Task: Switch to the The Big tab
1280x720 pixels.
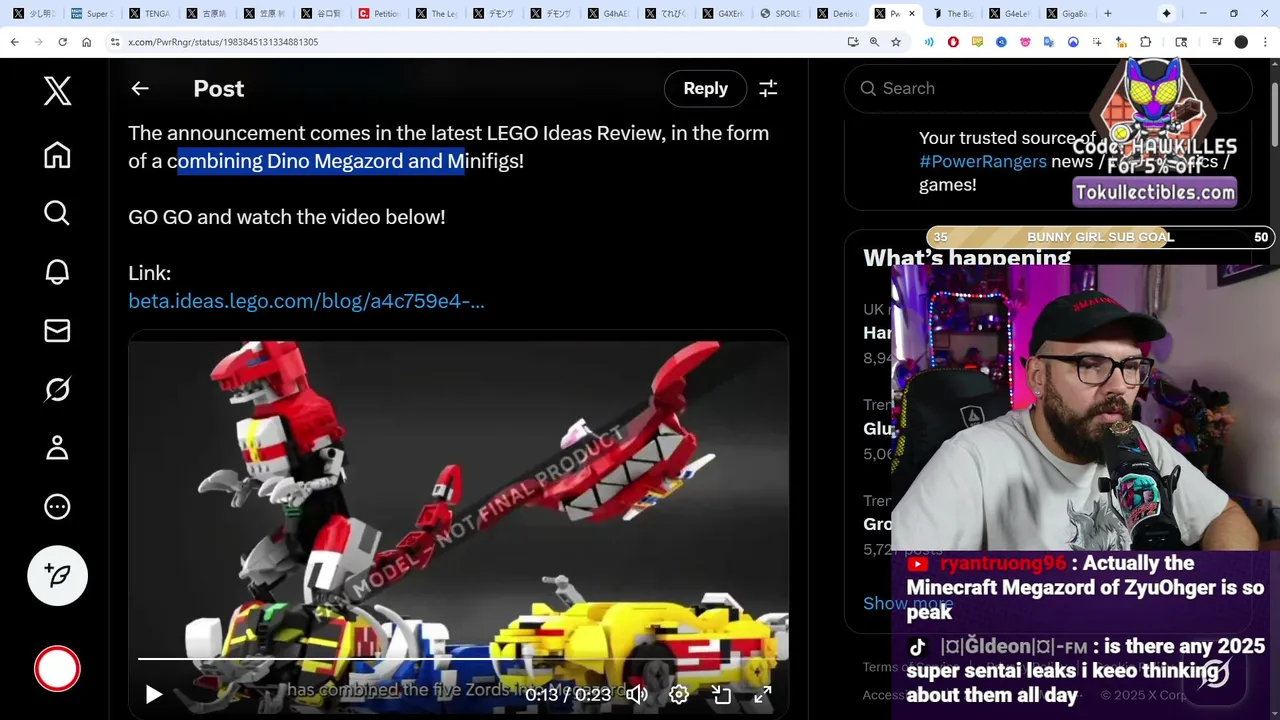Action: pyautogui.click(x=953, y=14)
